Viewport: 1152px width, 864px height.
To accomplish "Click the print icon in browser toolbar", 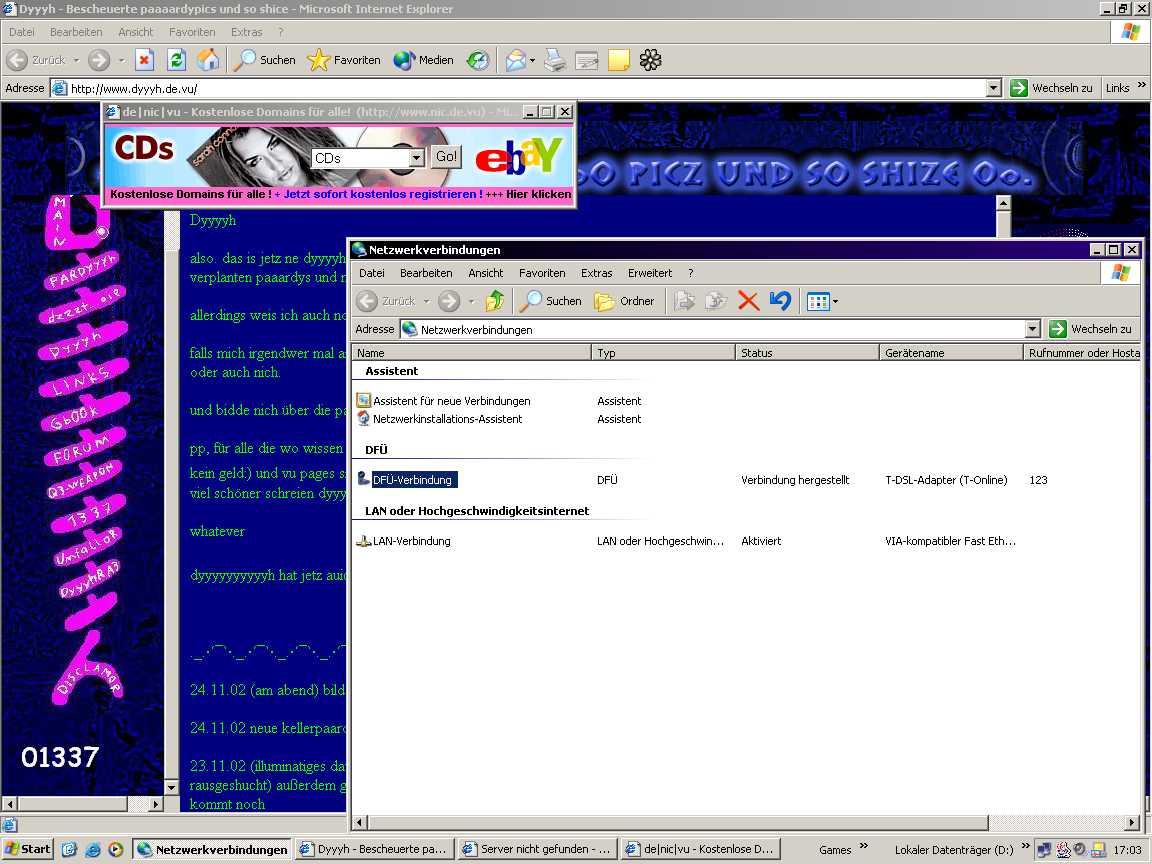I will coord(555,60).
